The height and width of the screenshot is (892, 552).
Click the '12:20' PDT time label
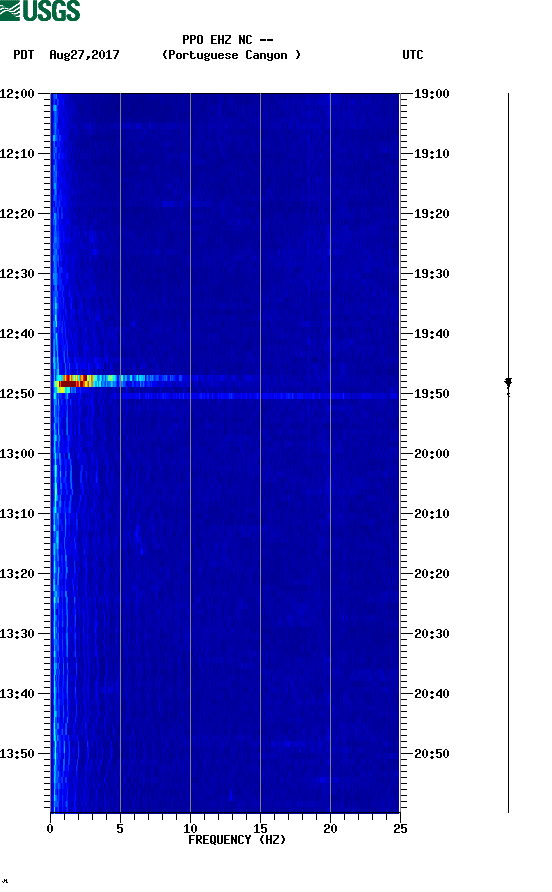17,214
